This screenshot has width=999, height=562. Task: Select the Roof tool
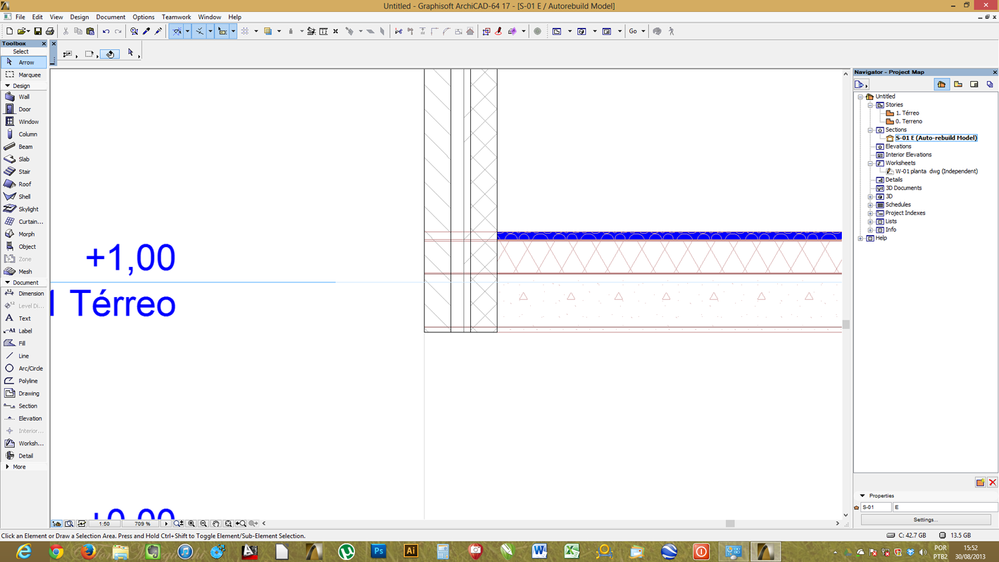pyautogui.click(x=23, y=184)
